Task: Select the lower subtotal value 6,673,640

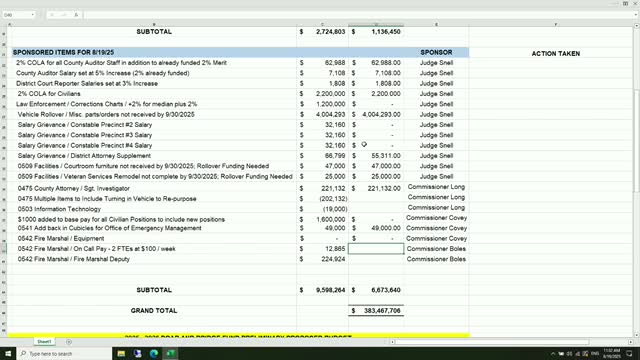Action: 386,290
